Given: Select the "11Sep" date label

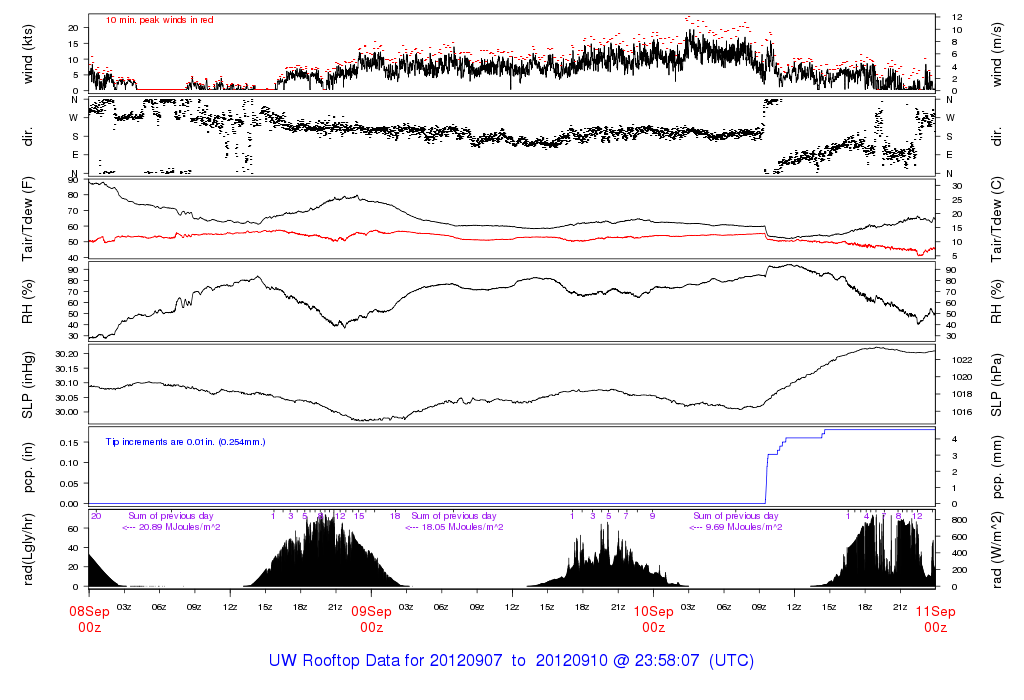Looking at the screenshot, I should pos(935,612).
